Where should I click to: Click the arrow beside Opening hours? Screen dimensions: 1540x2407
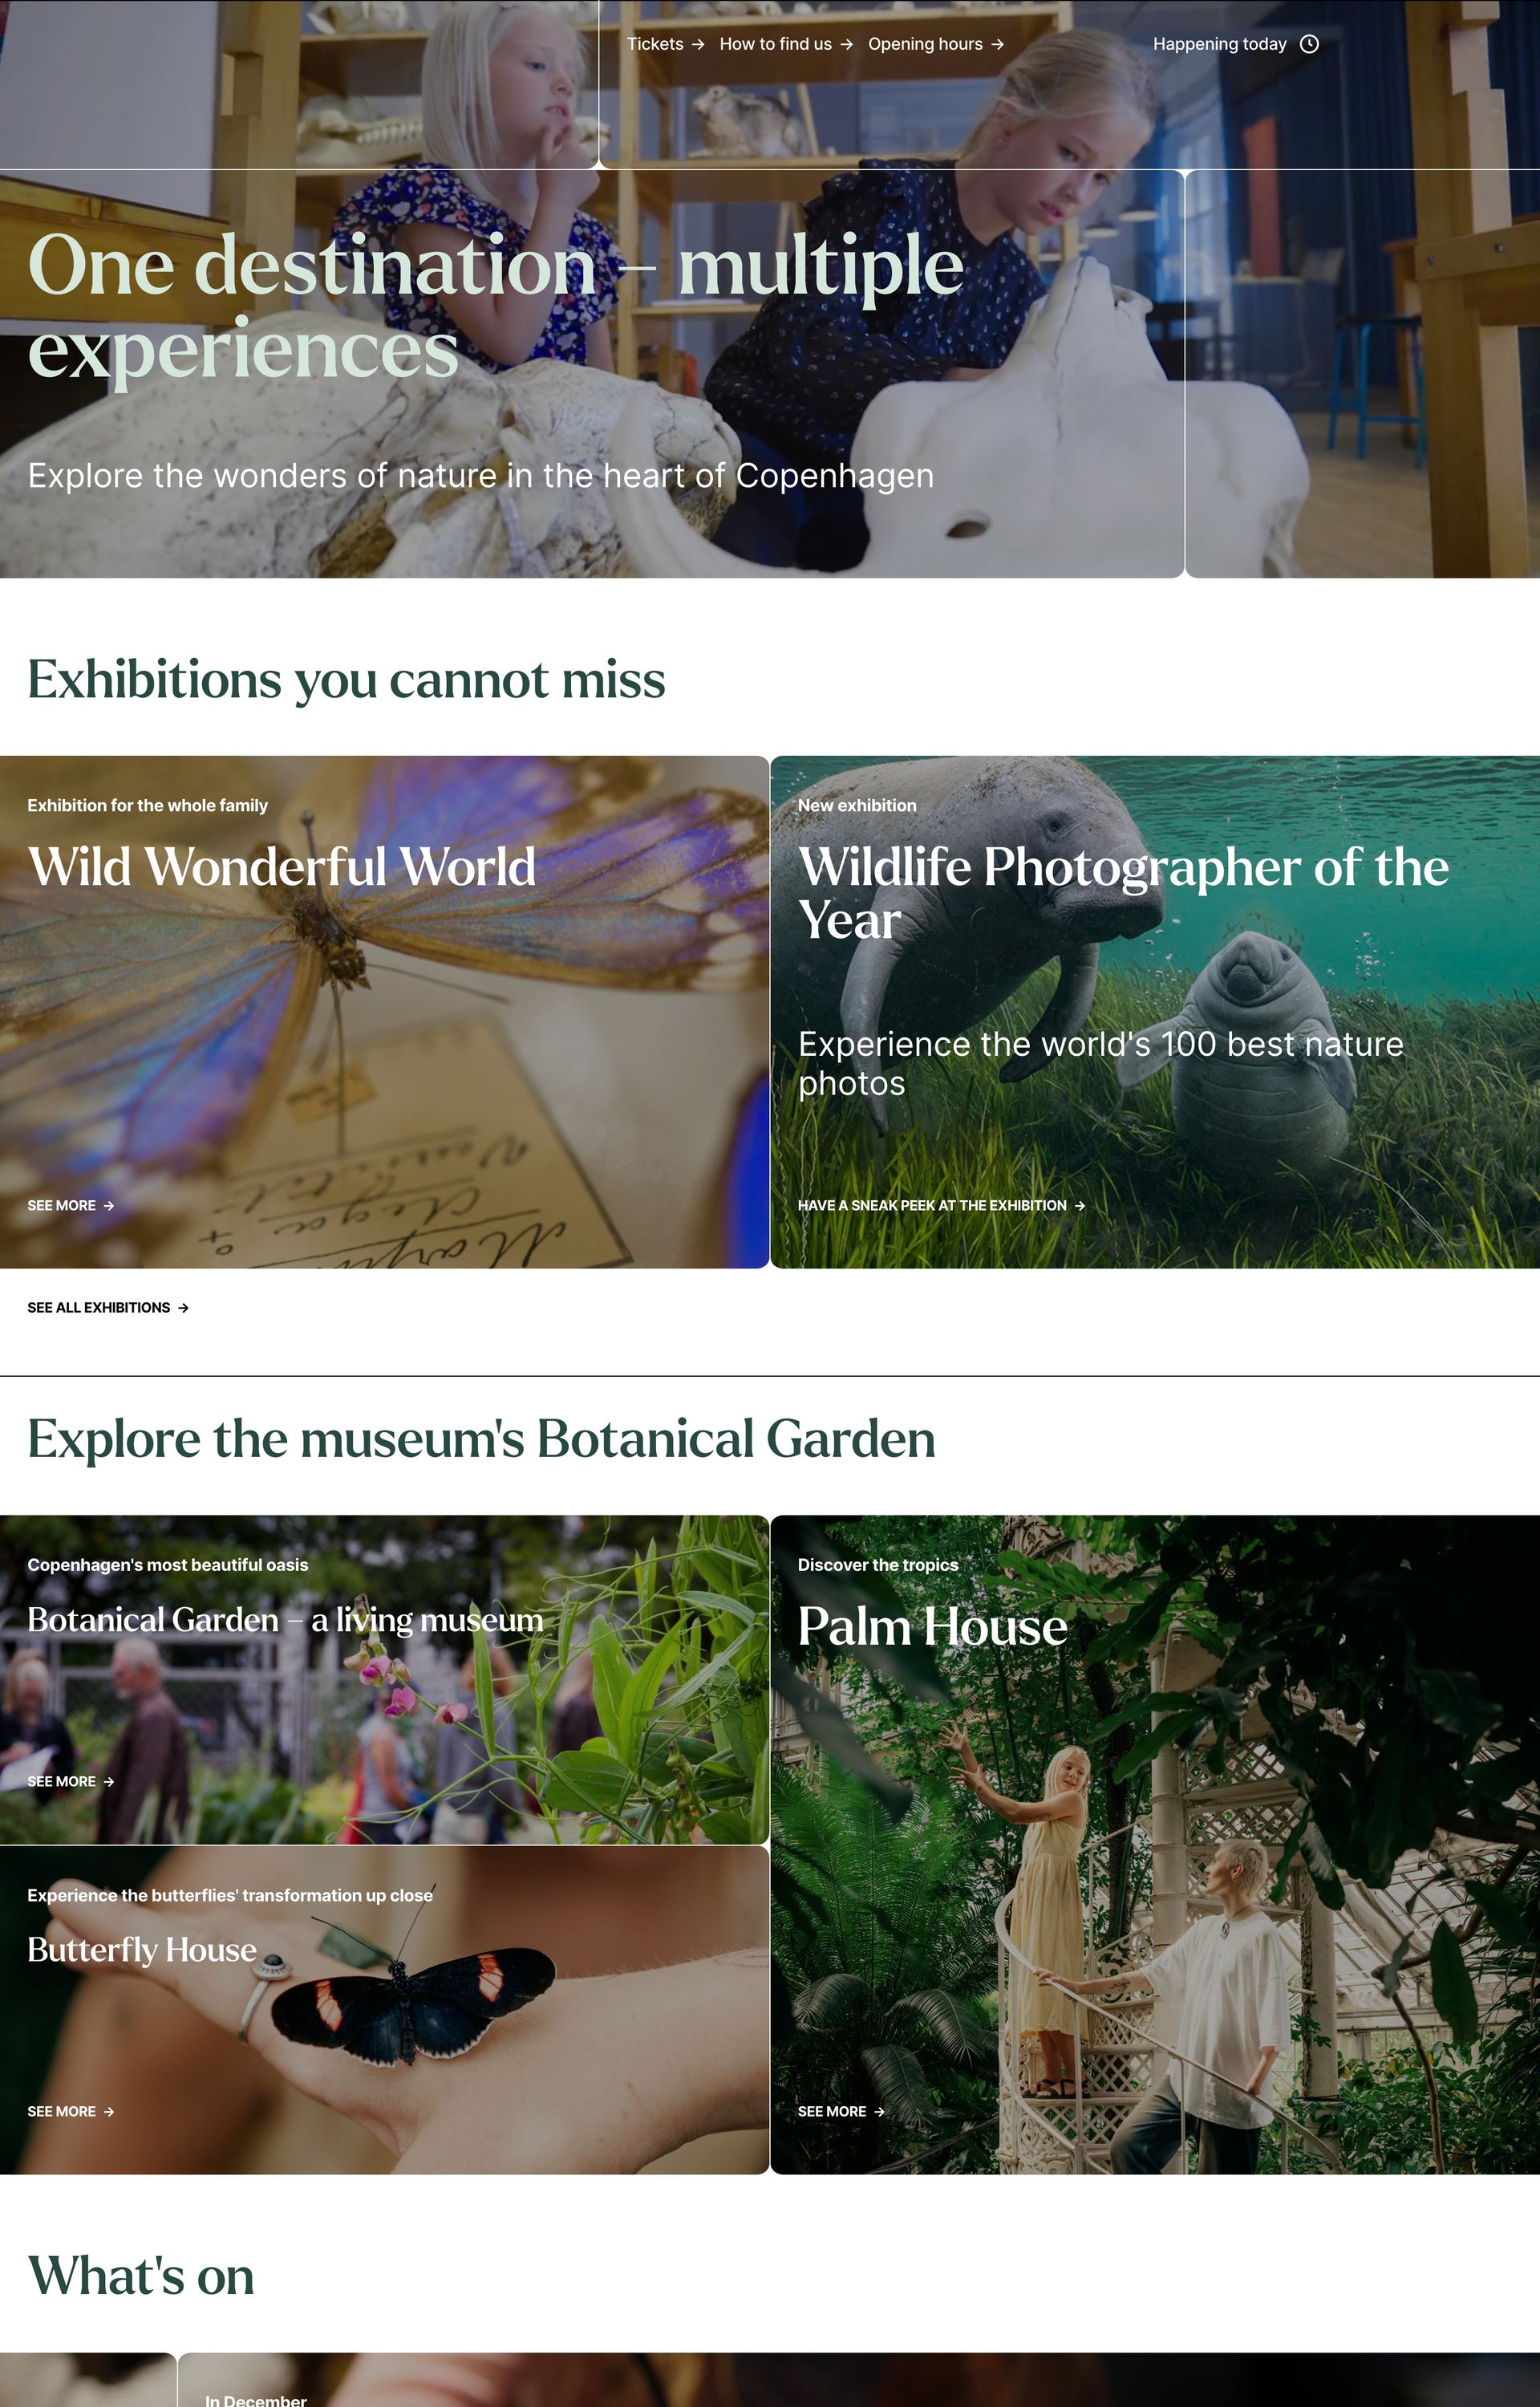(x=997, y=44)
